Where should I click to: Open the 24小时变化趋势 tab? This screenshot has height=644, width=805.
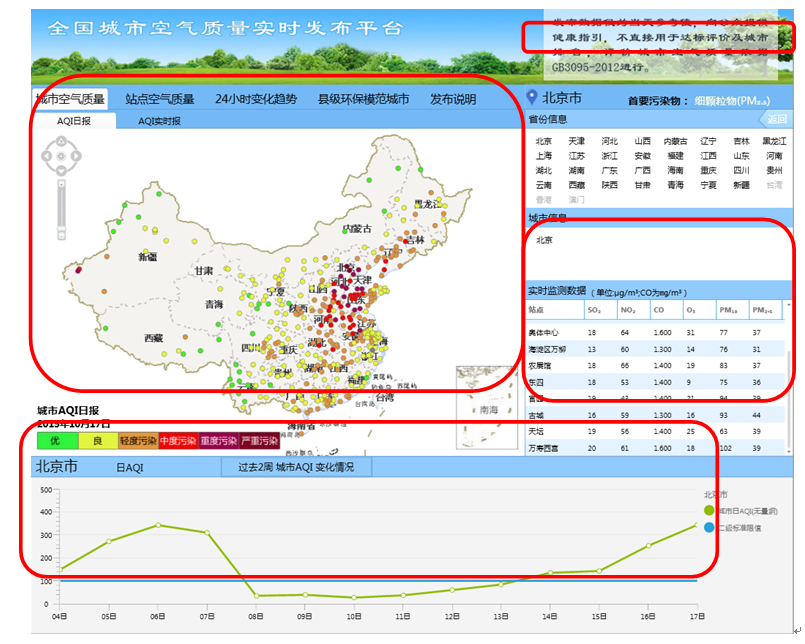256,99
